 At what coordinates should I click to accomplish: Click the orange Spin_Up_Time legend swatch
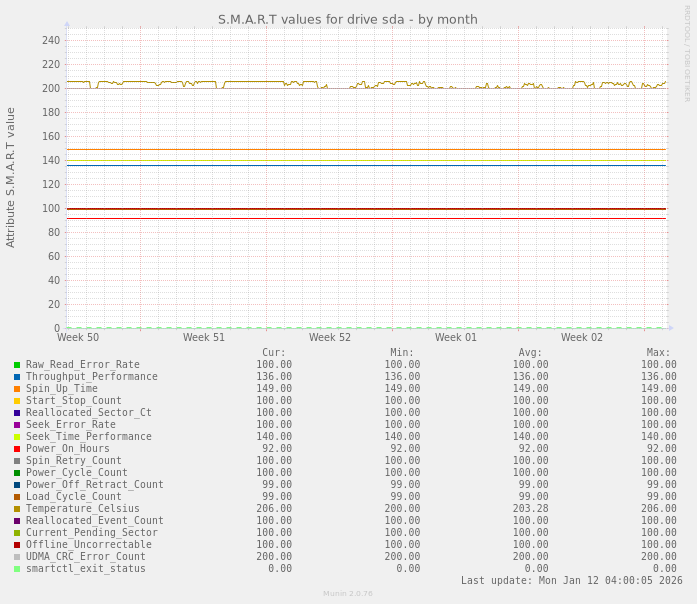(x=17, y=389)
